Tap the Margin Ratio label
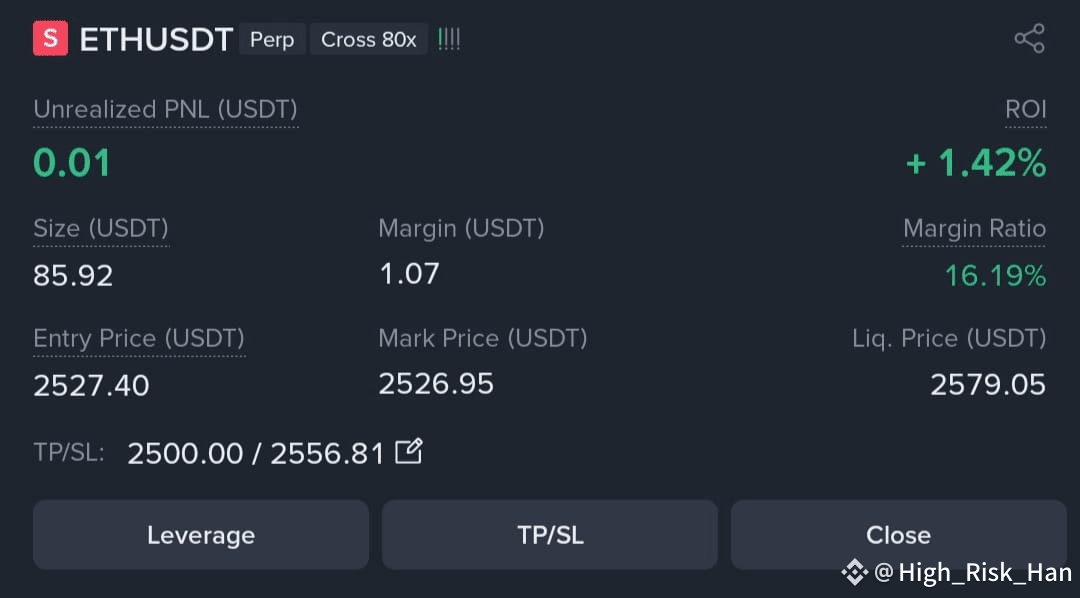This screenshot has width=1080, height=598. pos(975,228)
